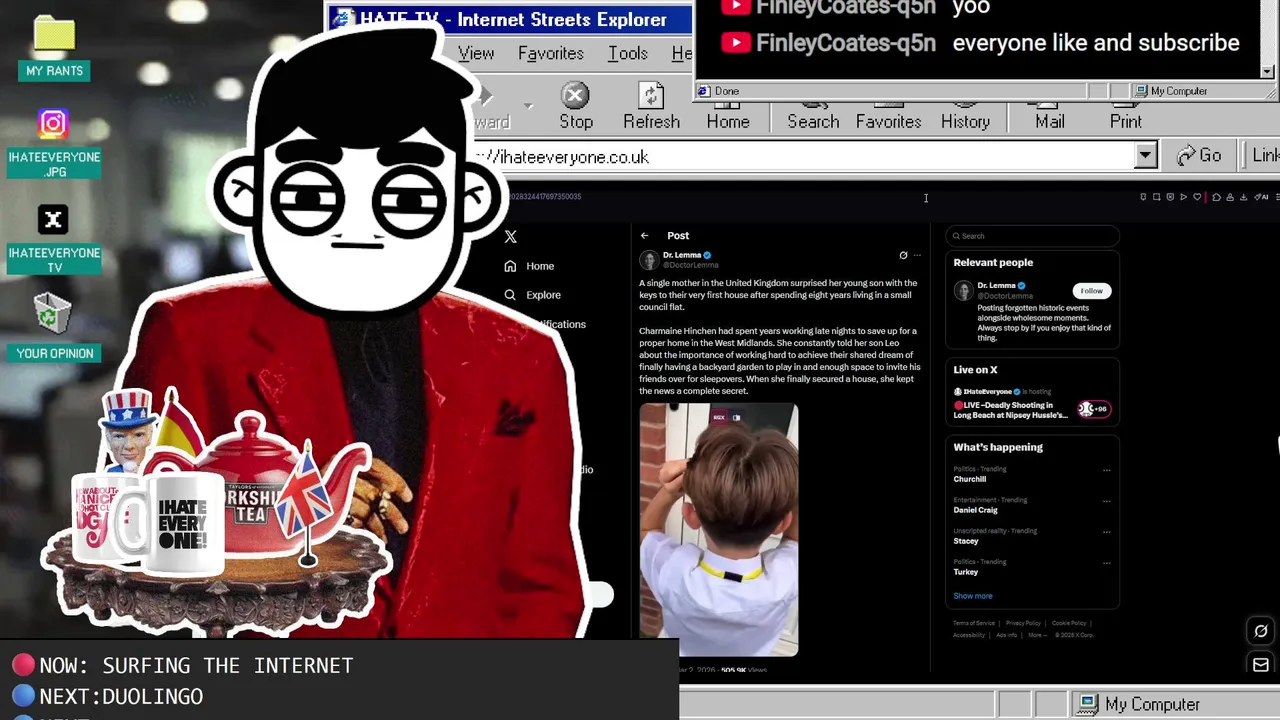Viewport: 1280px width, 720px height.
Task: Open the post's more options menu
Action: pyautogui.click(x=917, y=256)
